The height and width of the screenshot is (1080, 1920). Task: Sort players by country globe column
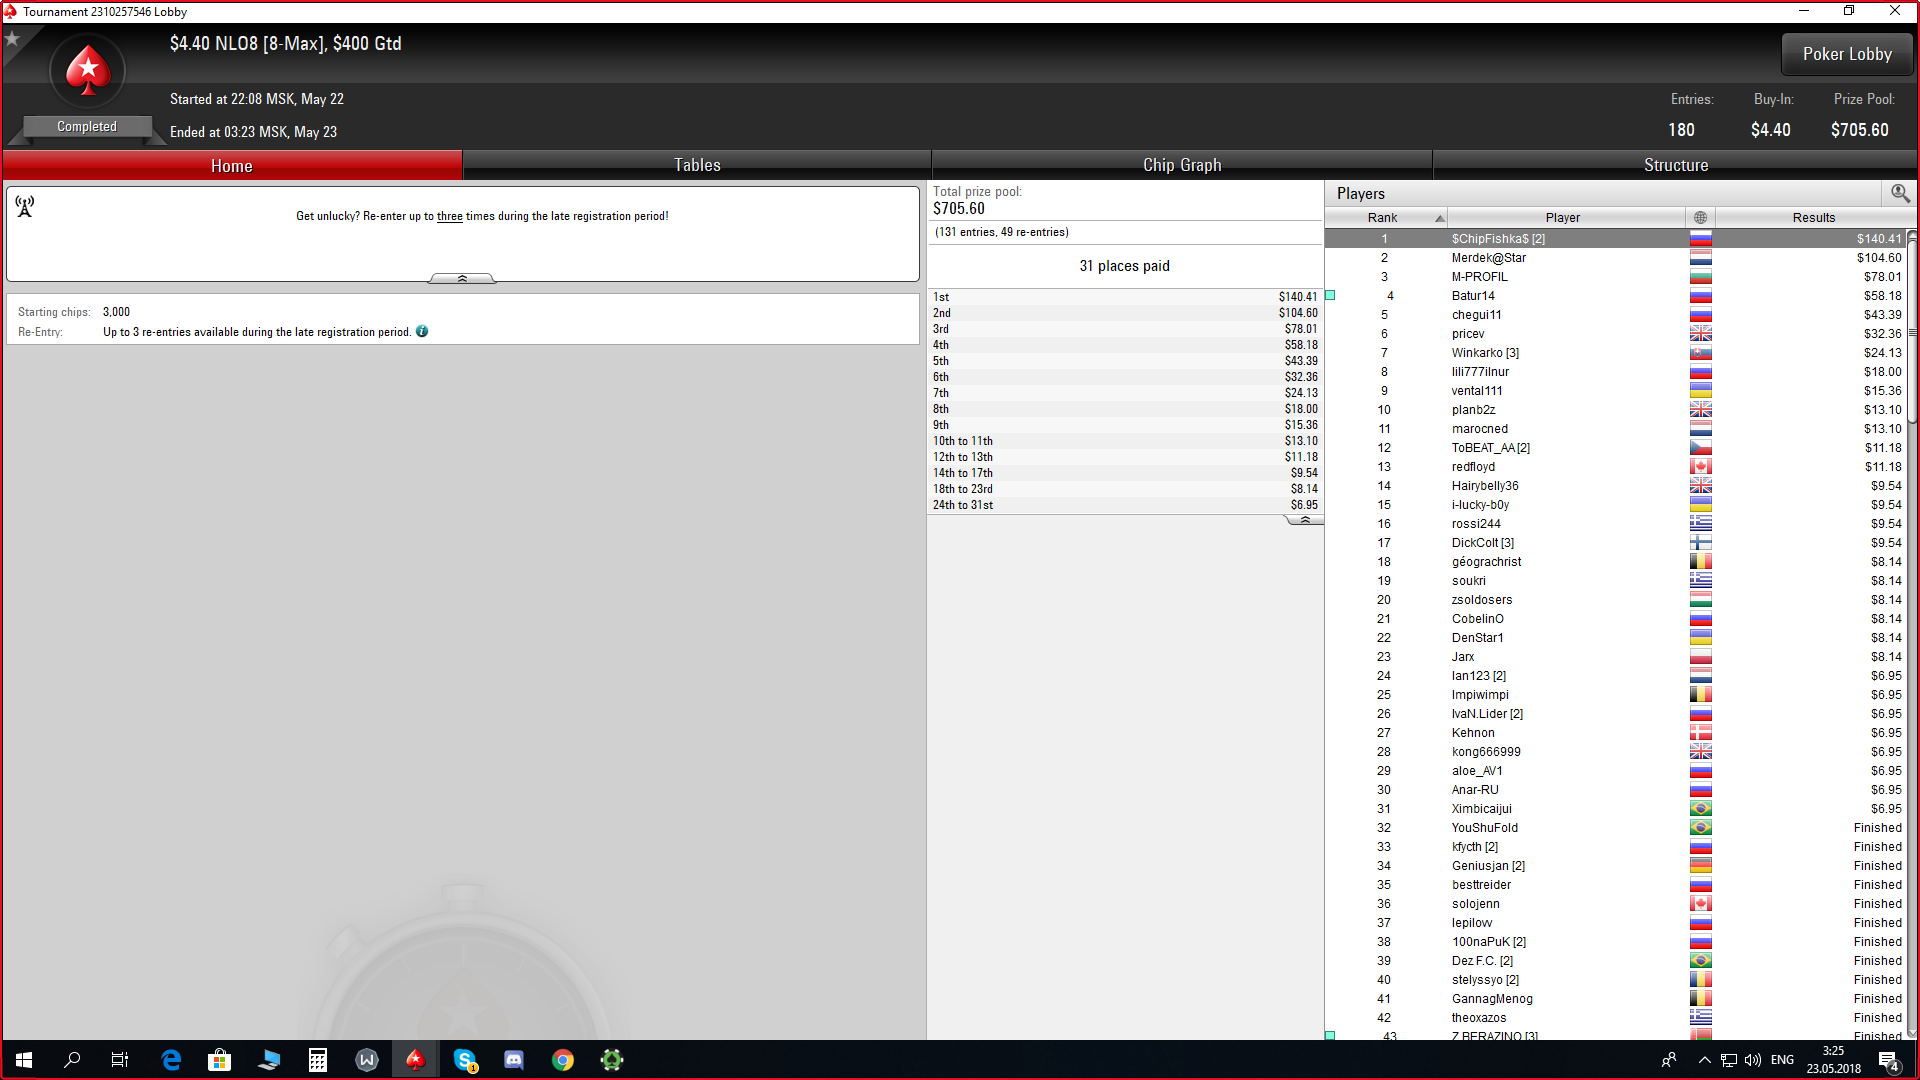[1700, 218]
